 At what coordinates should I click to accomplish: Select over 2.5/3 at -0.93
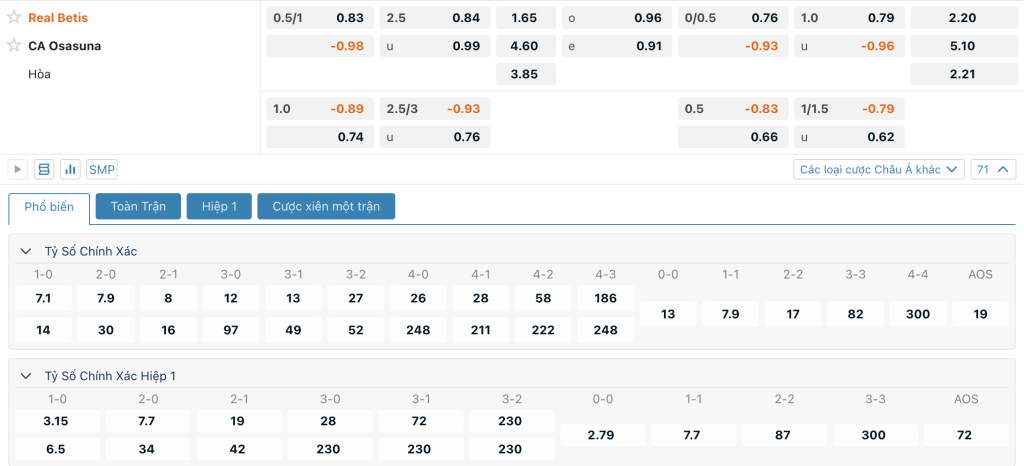pos(435,109)
